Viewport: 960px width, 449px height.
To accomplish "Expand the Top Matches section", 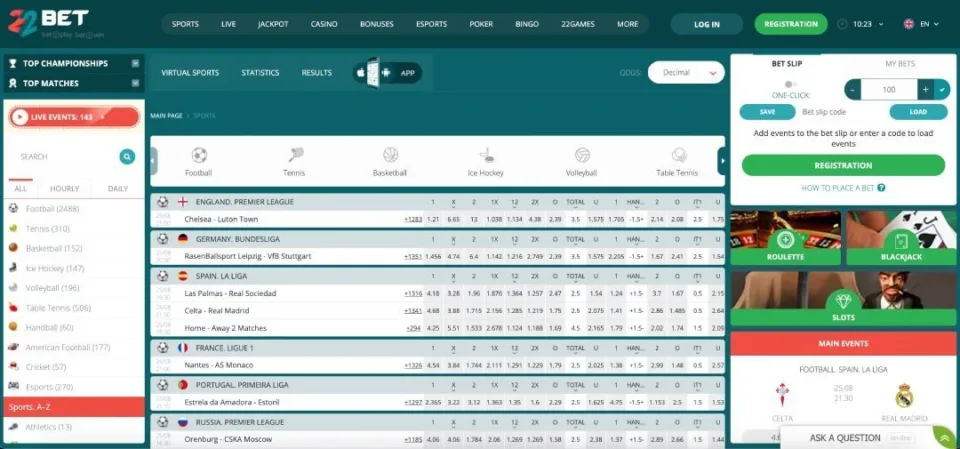I will point(136,83).
